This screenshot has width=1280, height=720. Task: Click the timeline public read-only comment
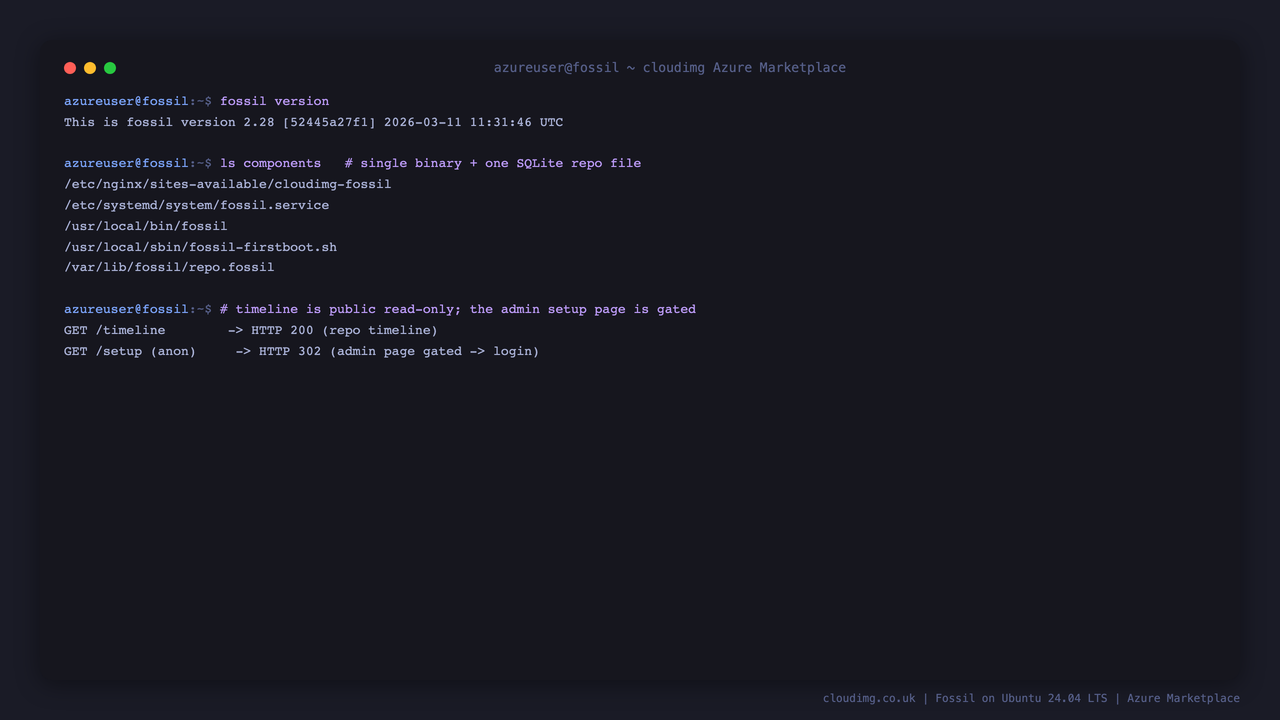(x=458, y=309)
